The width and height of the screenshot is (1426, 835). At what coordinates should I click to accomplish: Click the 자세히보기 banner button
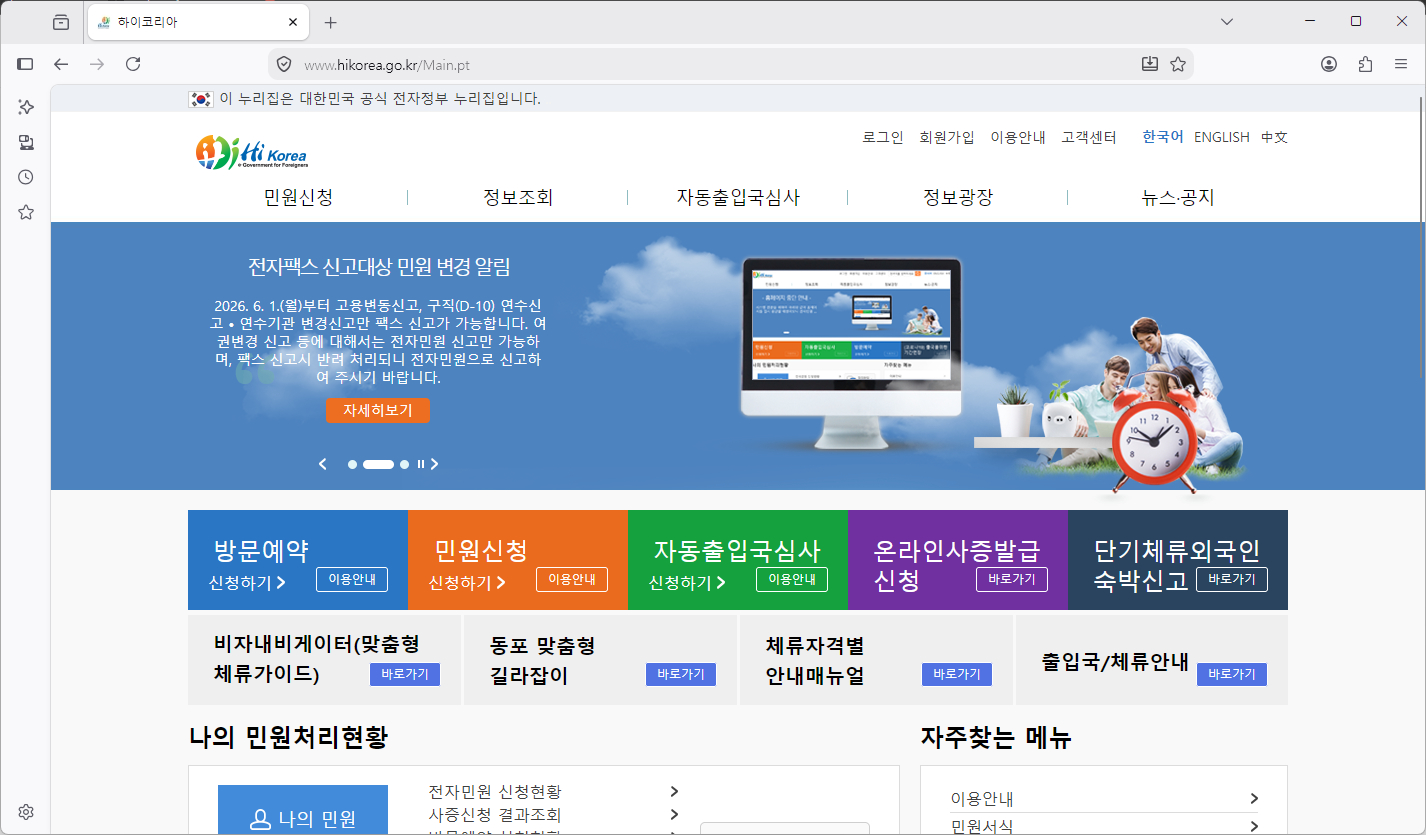pyautogui.click(x=377, y=410)
